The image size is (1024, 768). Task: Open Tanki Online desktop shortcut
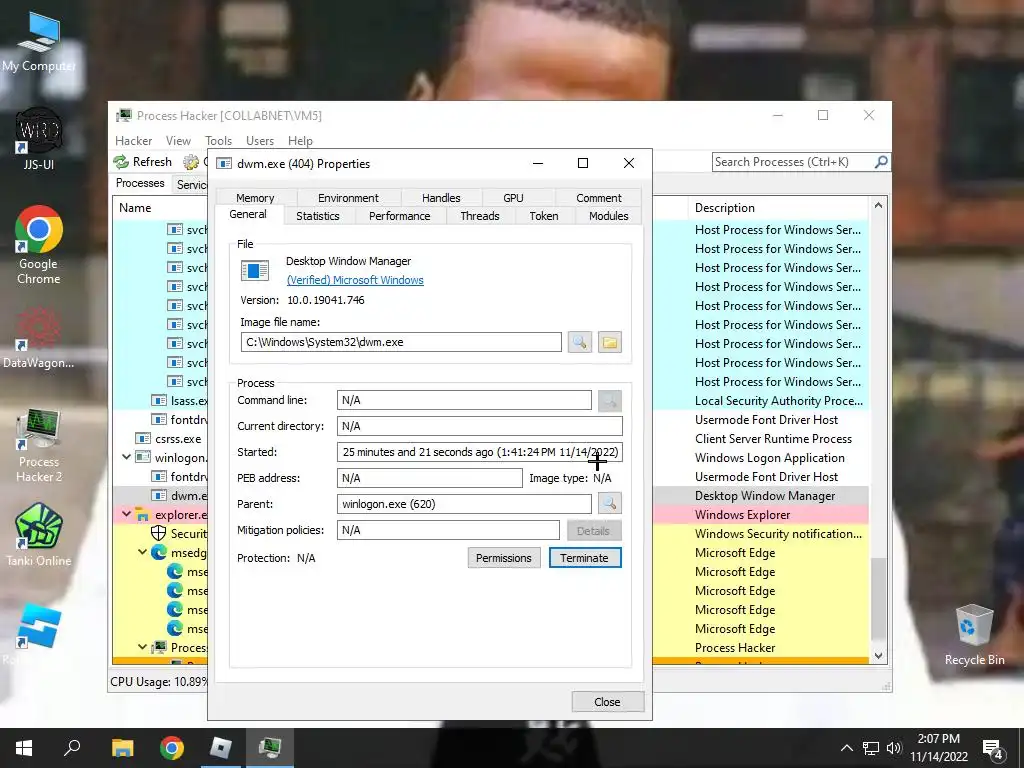click(x=39, y=534)
